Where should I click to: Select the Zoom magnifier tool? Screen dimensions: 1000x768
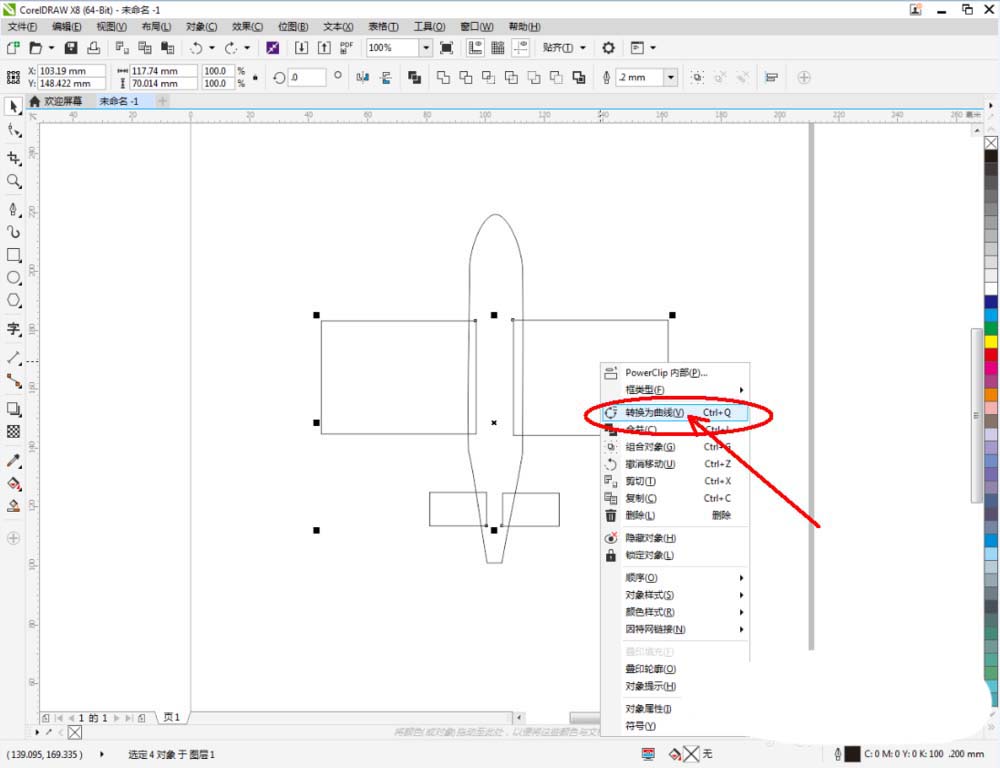tap(13, 181)
